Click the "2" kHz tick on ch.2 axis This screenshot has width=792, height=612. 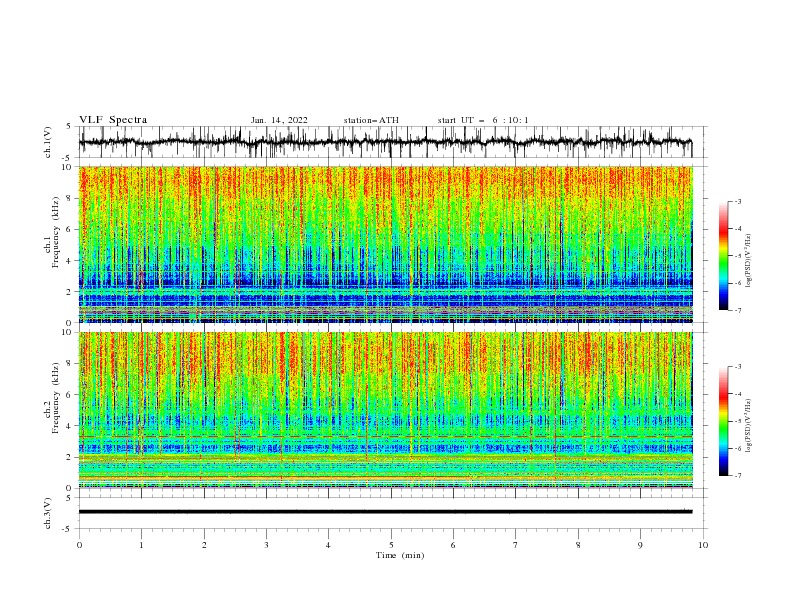pyautogui.click(x=70, y=457)
